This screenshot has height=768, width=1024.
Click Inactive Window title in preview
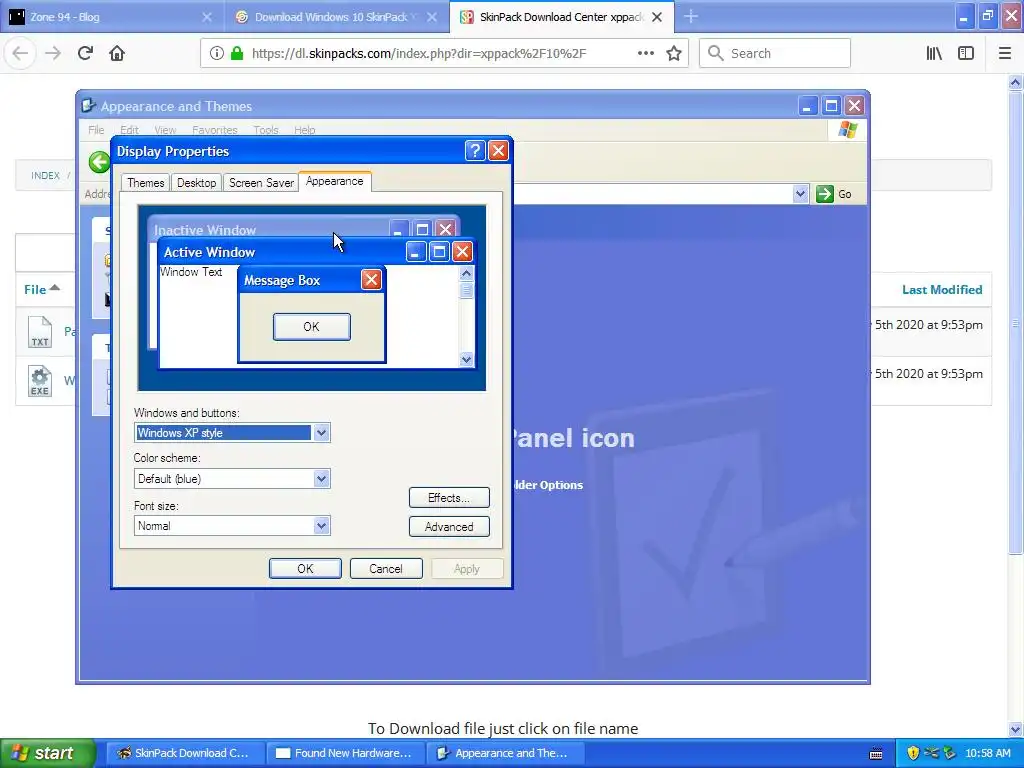tap(204, 230)
